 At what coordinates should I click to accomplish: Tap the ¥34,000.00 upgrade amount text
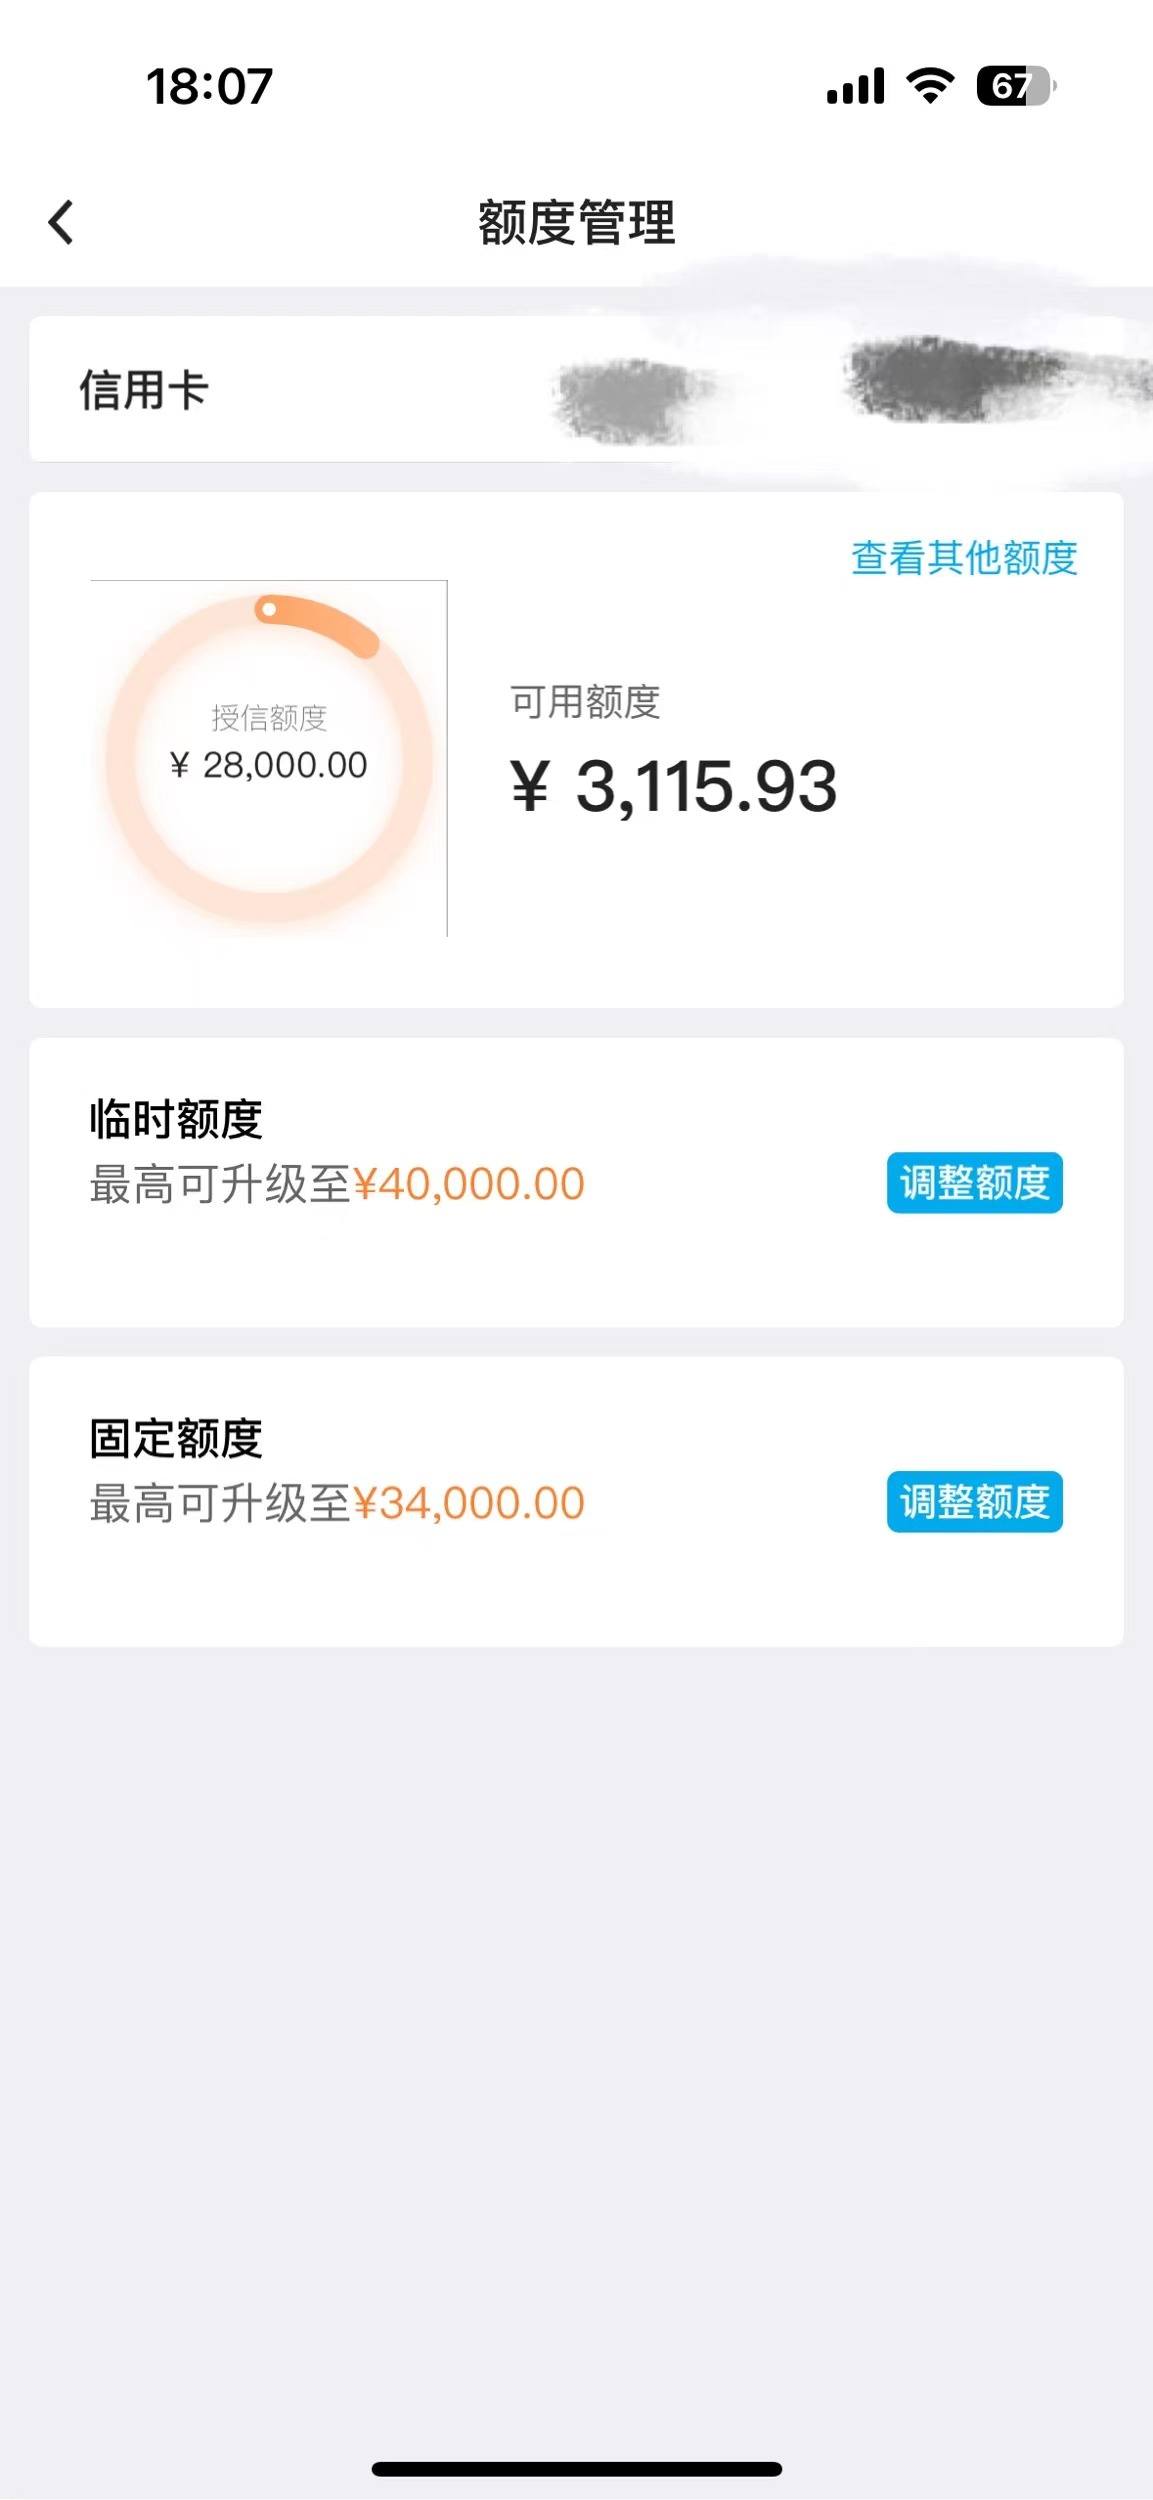coord(469,1503)
